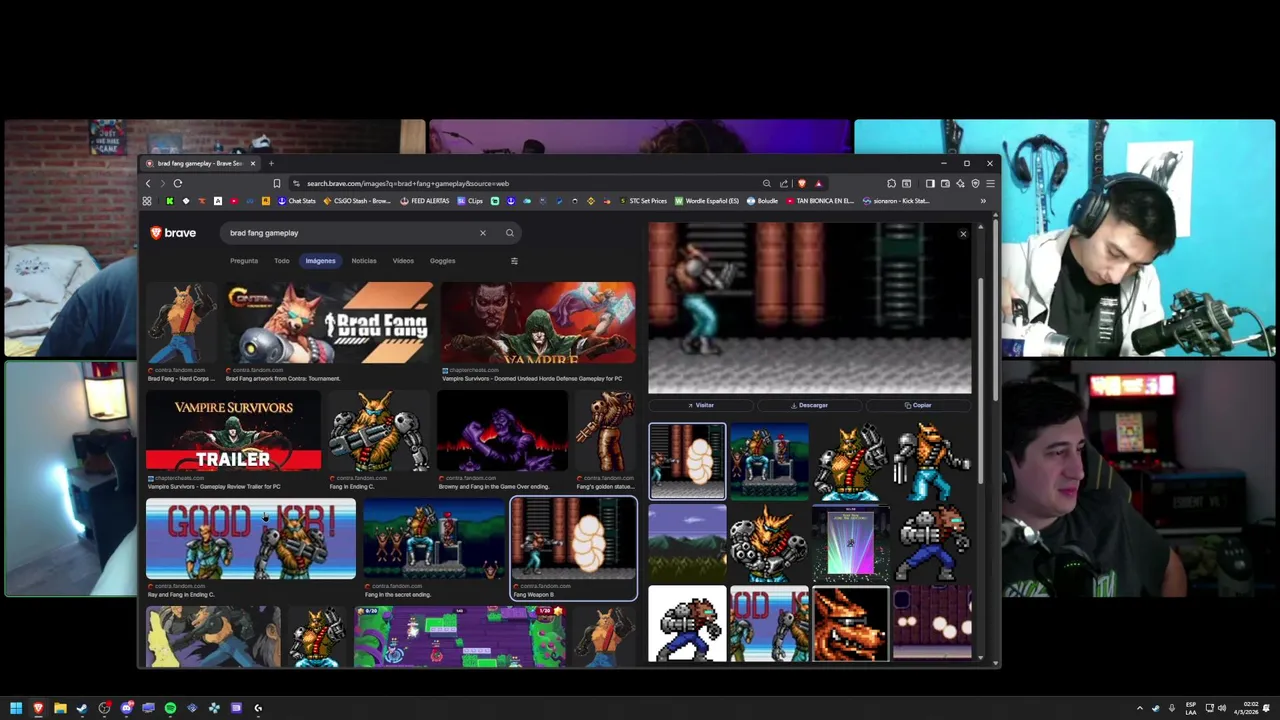The image size is (1280, 720).
Task: Click the 'brad fang gameplay' browser tab
Action: click(200, 163)
